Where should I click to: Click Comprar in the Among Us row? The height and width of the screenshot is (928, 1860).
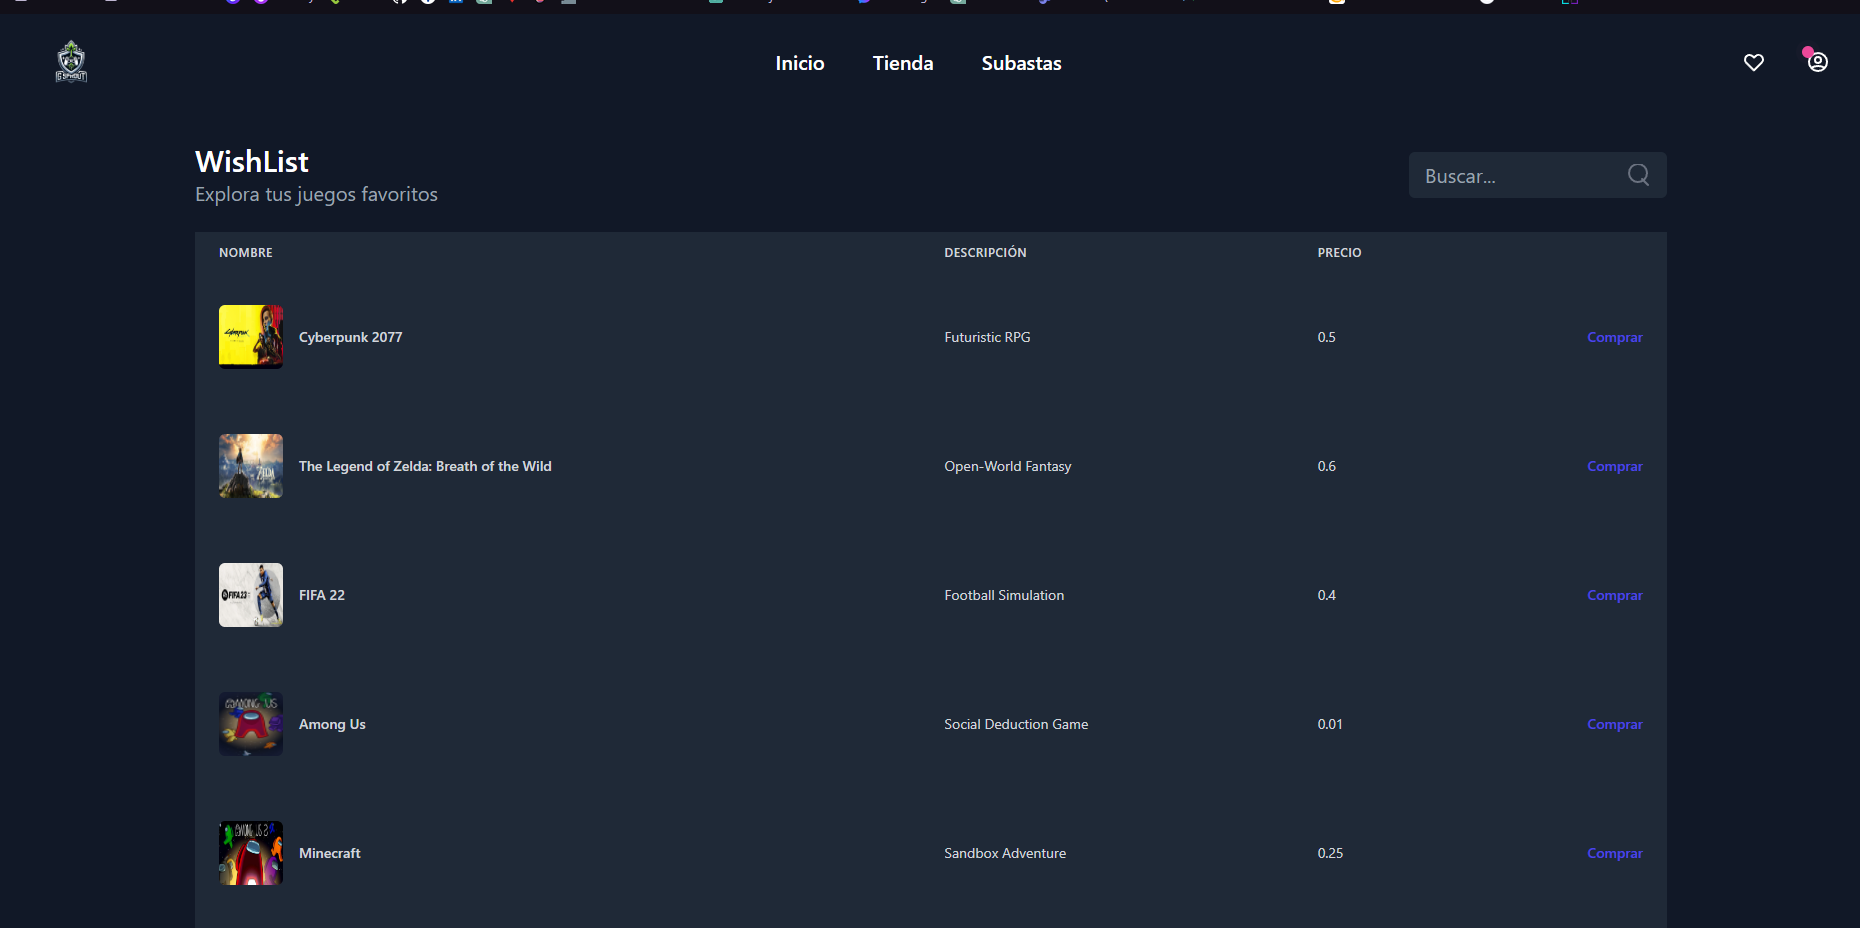(1614, 724)
